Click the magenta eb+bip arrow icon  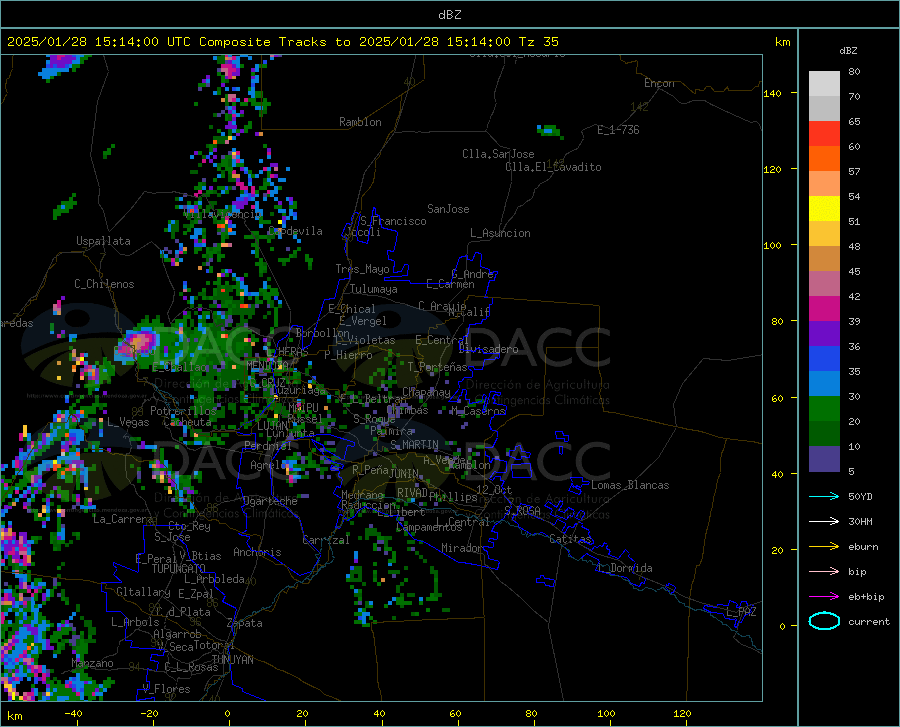(824, 597)
